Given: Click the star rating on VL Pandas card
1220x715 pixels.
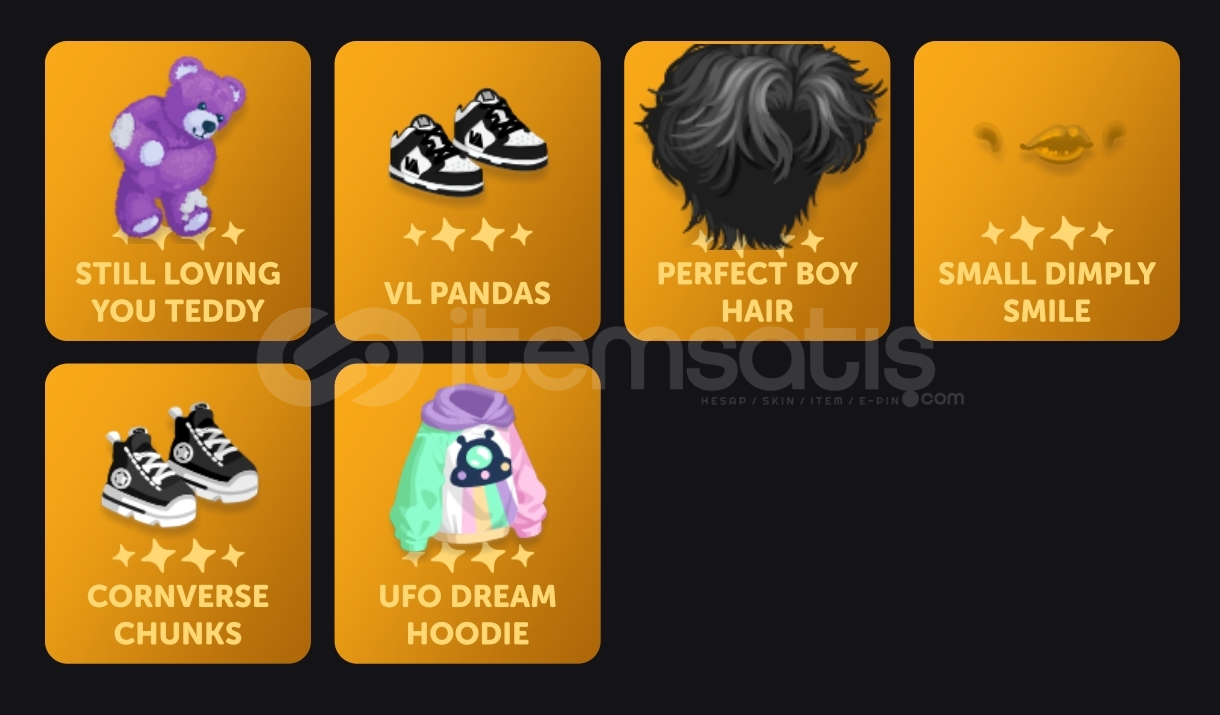Looking at the screenshot, I should [468, 235].
